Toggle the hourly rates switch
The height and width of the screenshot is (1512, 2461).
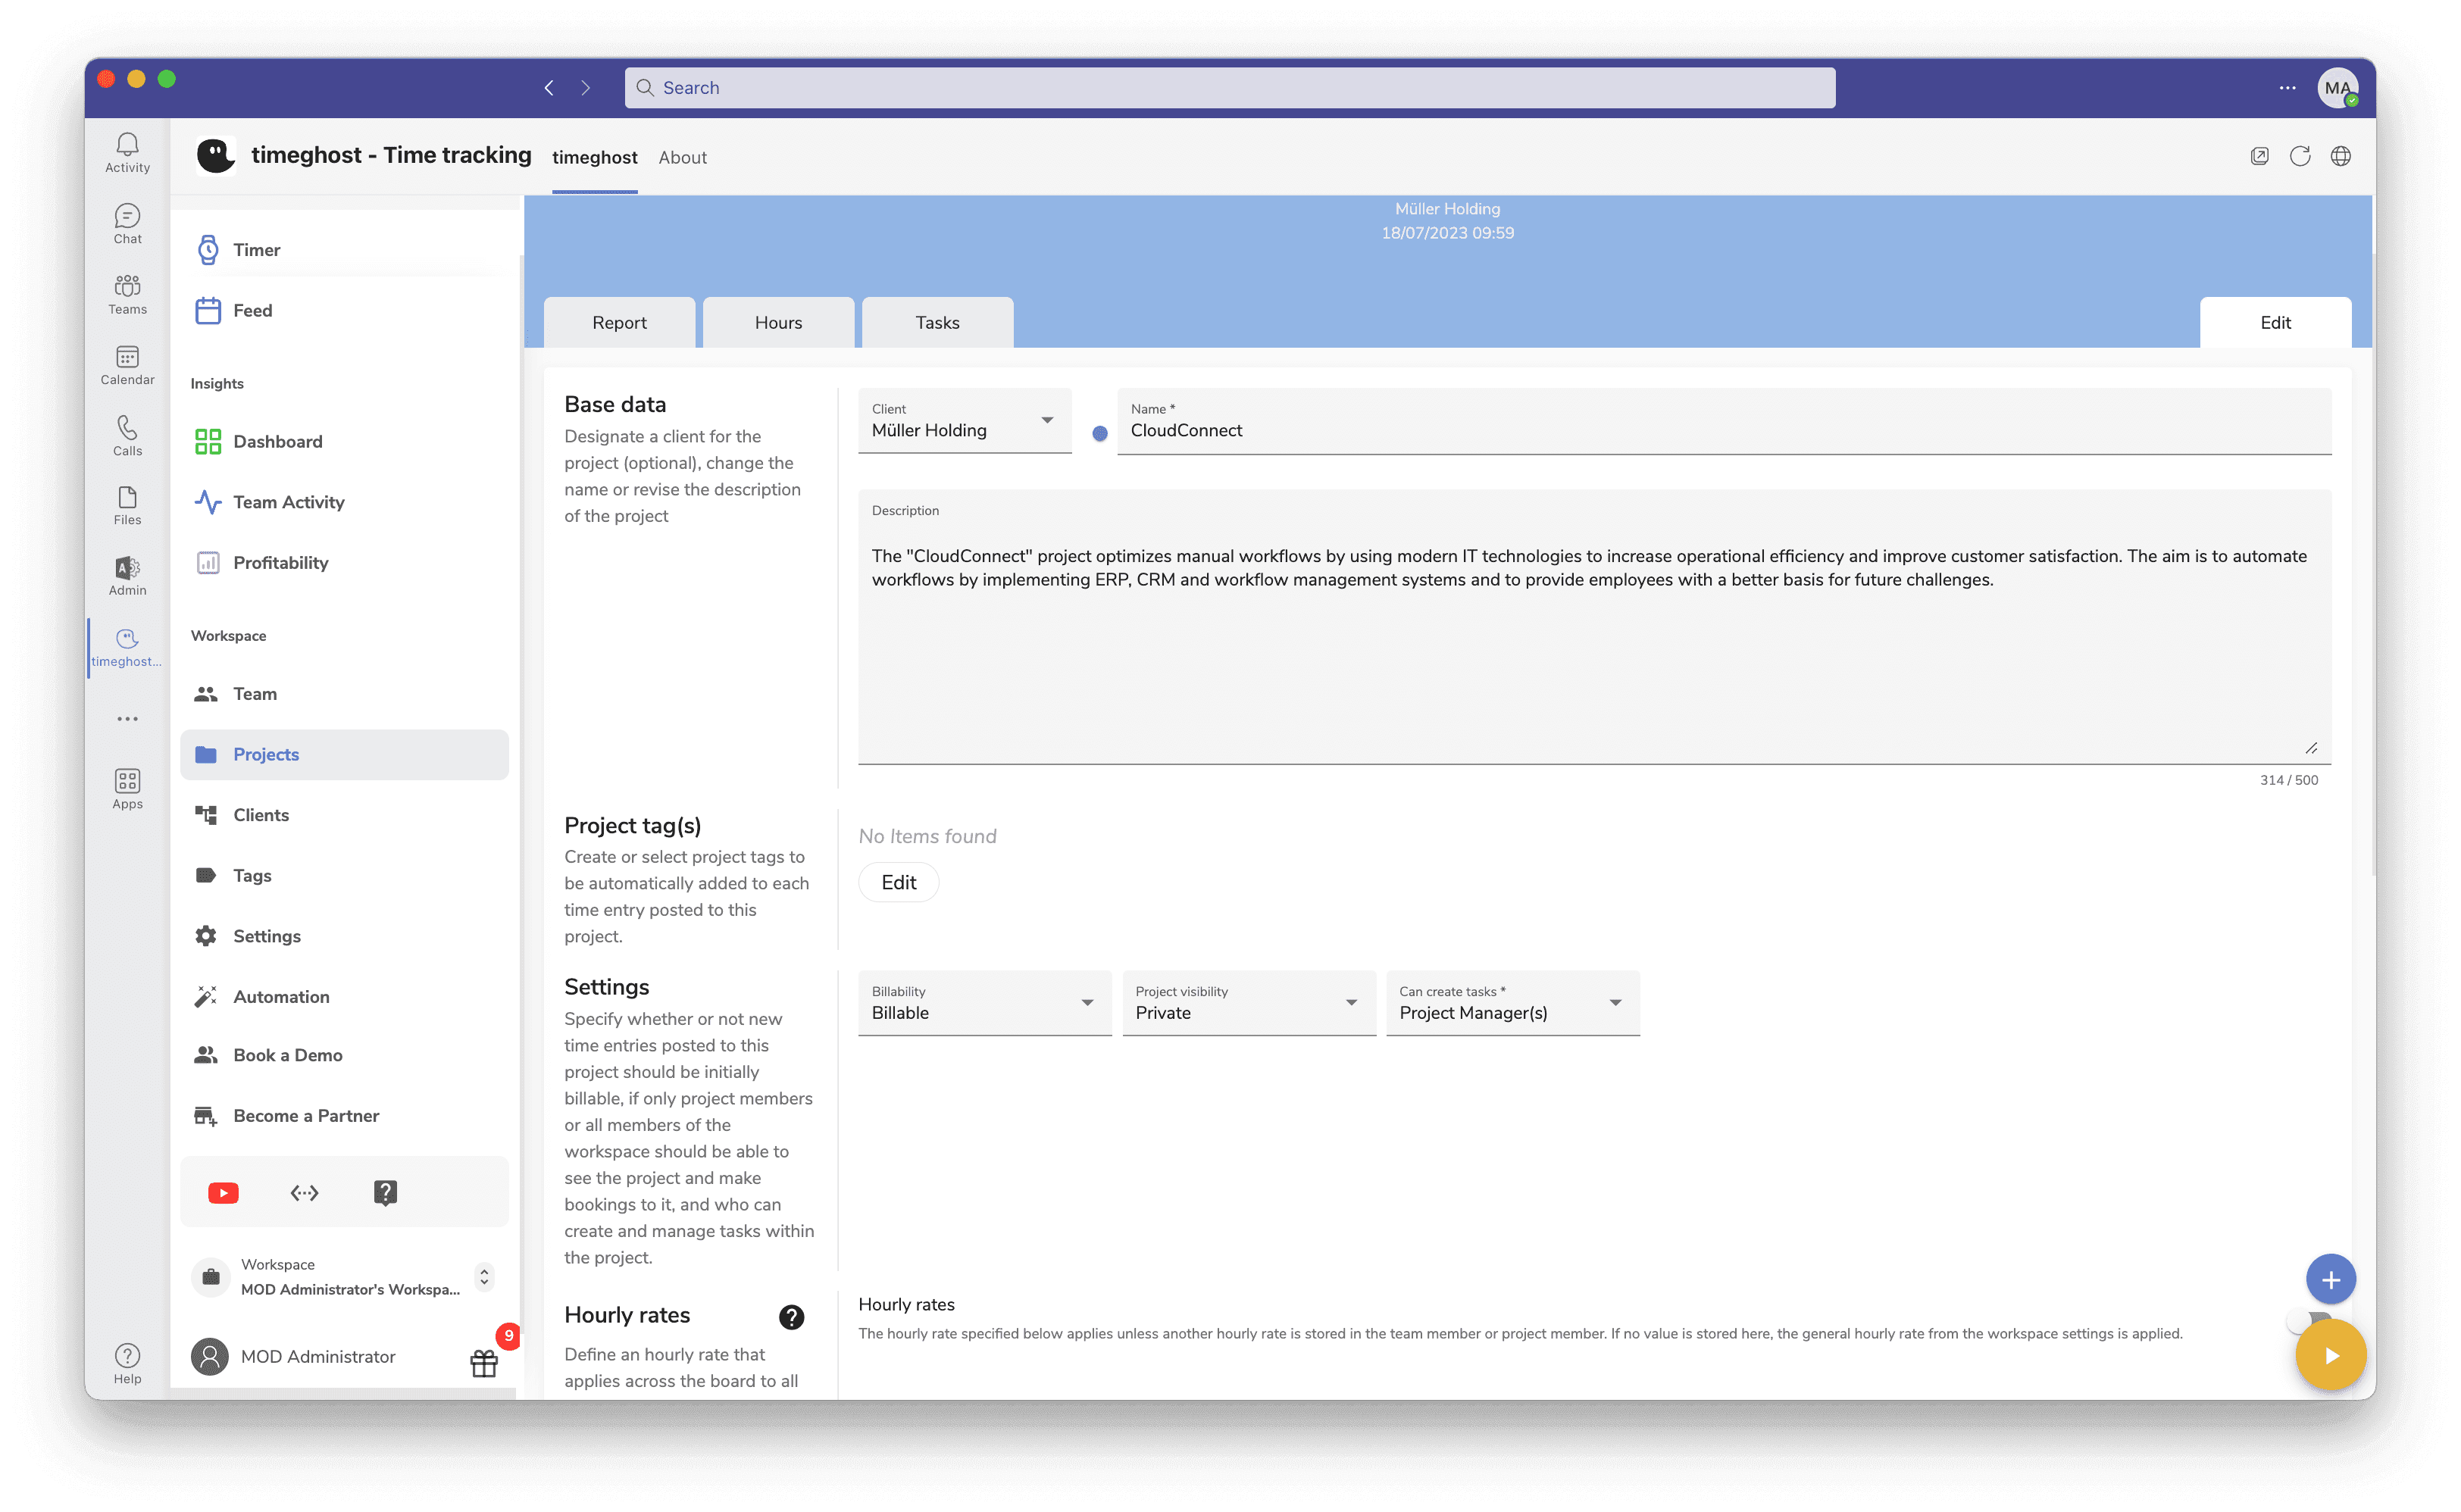(2308, 1321)
